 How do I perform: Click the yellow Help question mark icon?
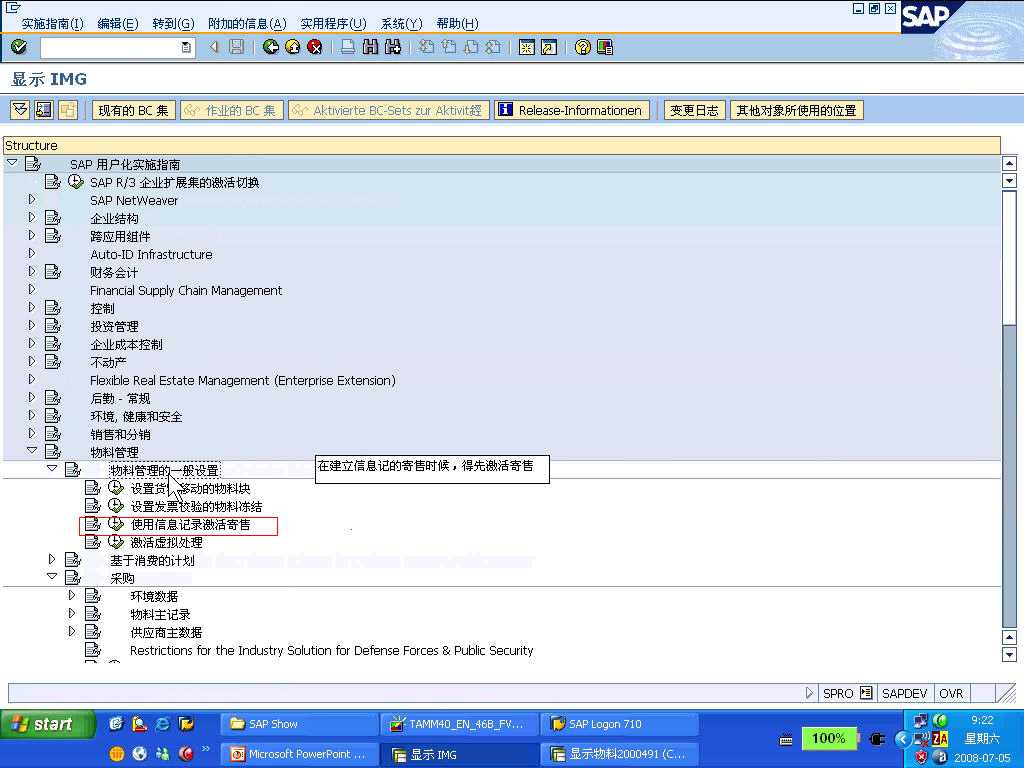pyautogui.click(x=583, y=47)
